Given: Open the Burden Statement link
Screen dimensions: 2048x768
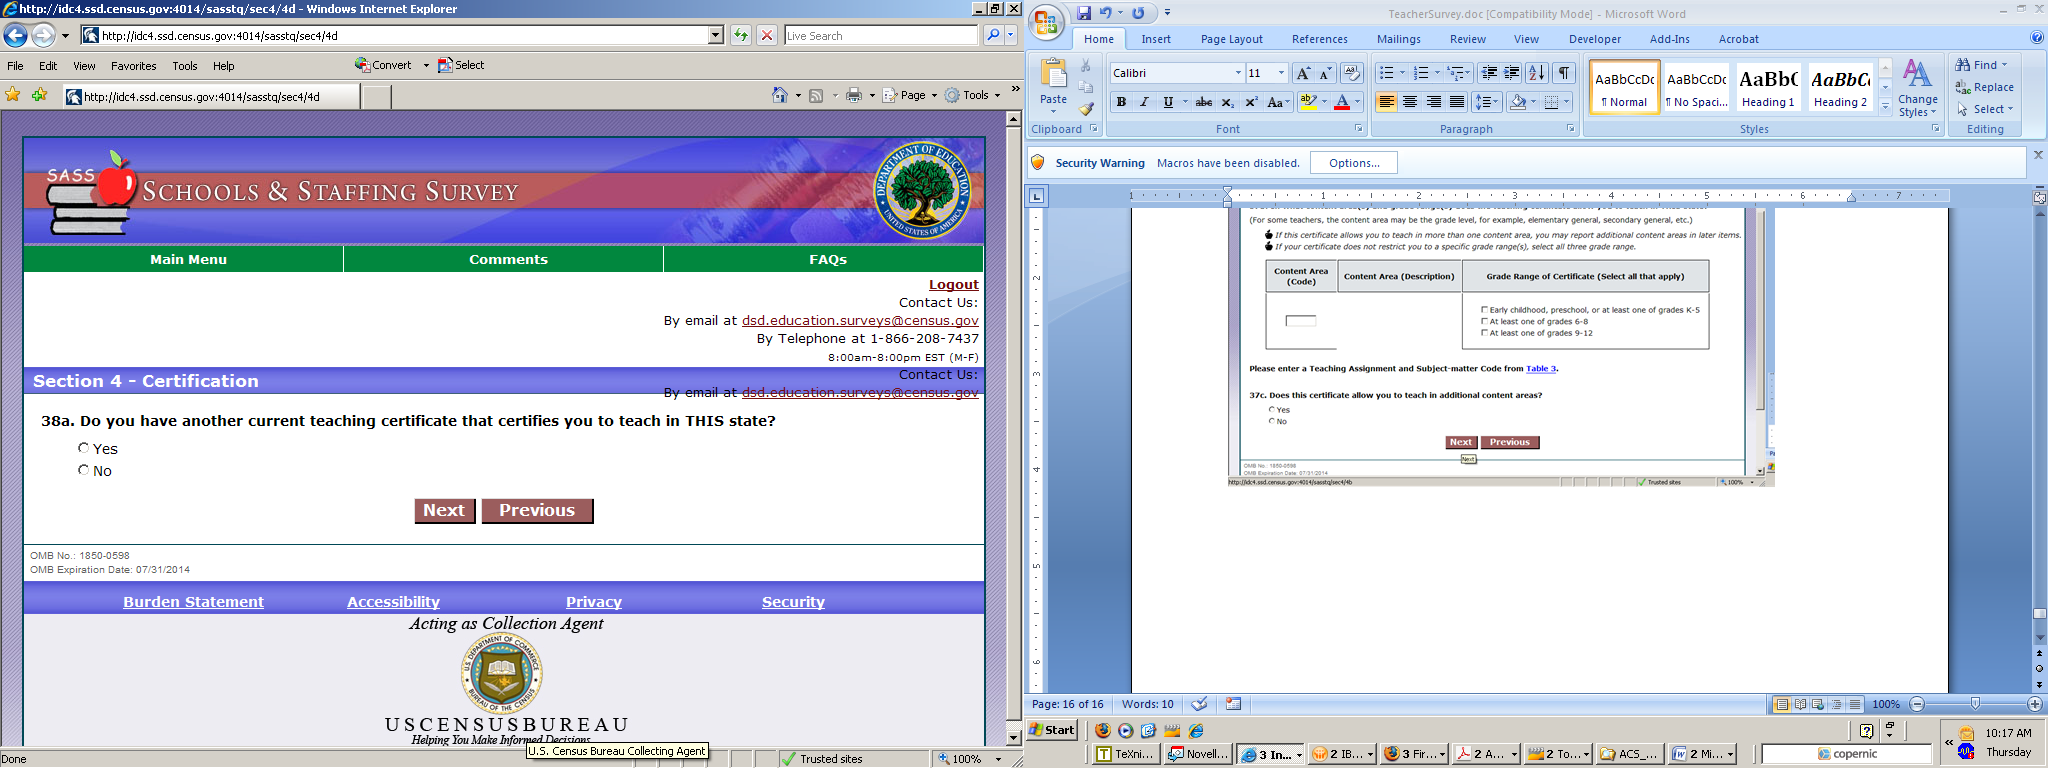Looking at the screenshot, I should [194, 602].
